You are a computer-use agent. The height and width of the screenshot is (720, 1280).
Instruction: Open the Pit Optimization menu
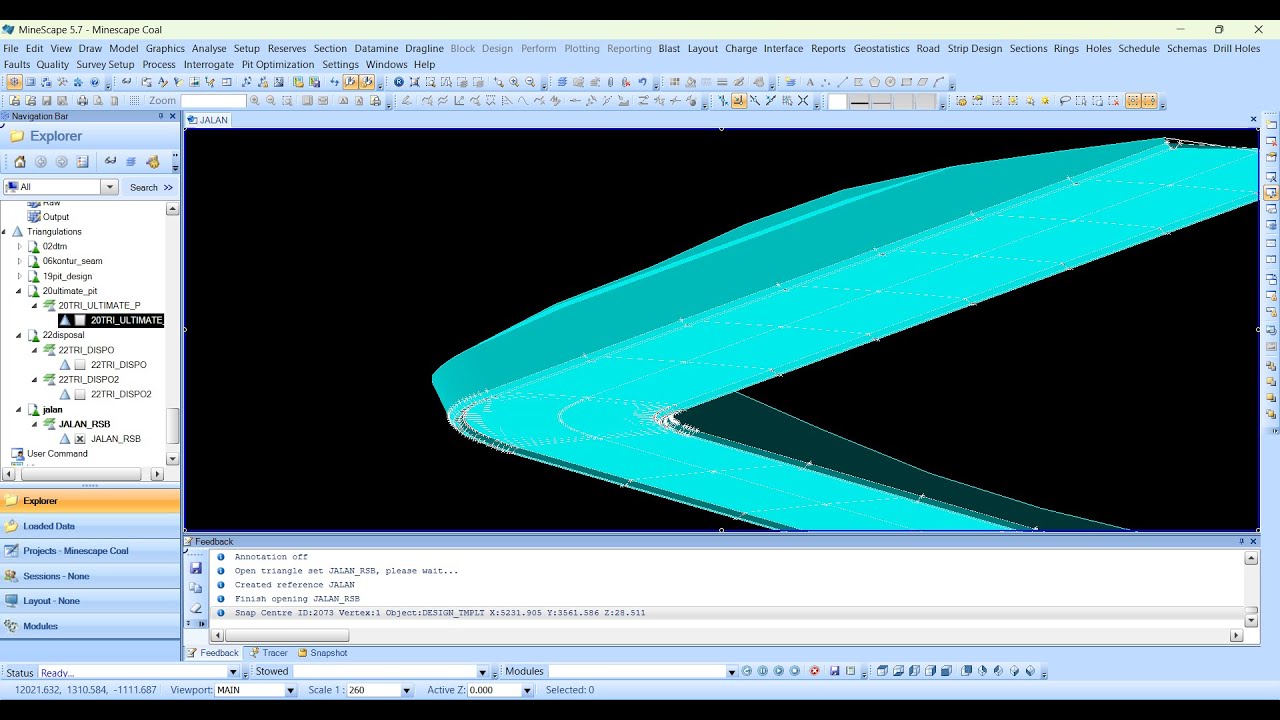[x=278, y=64]
